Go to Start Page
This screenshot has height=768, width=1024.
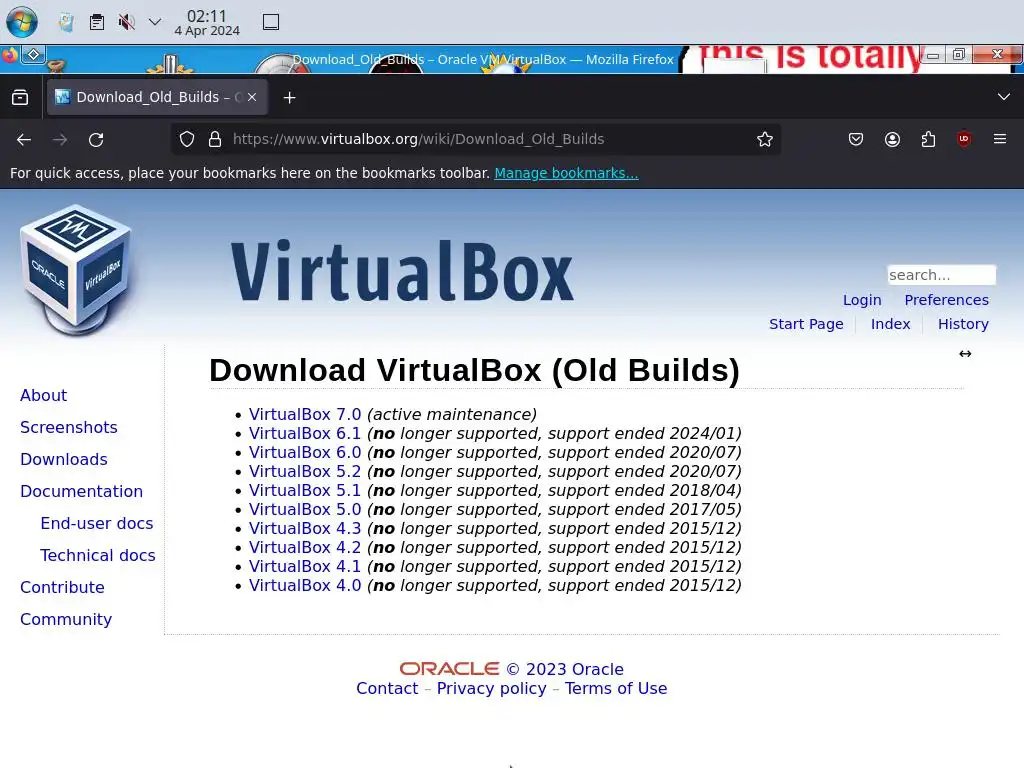click(x=806, y=324)
